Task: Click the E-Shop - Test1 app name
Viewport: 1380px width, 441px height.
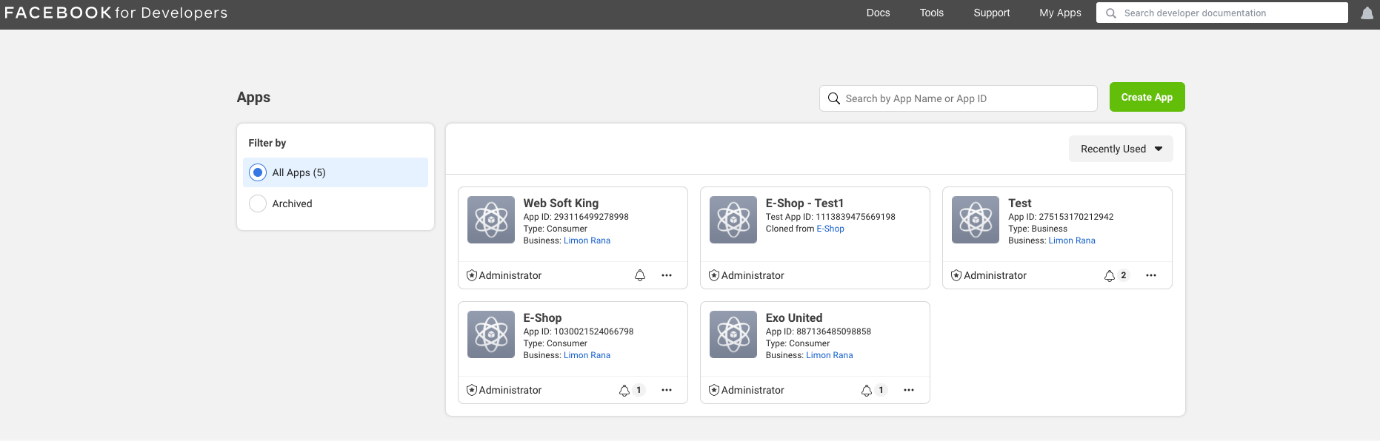Action: pyautogui.click(x=804, y=203)
